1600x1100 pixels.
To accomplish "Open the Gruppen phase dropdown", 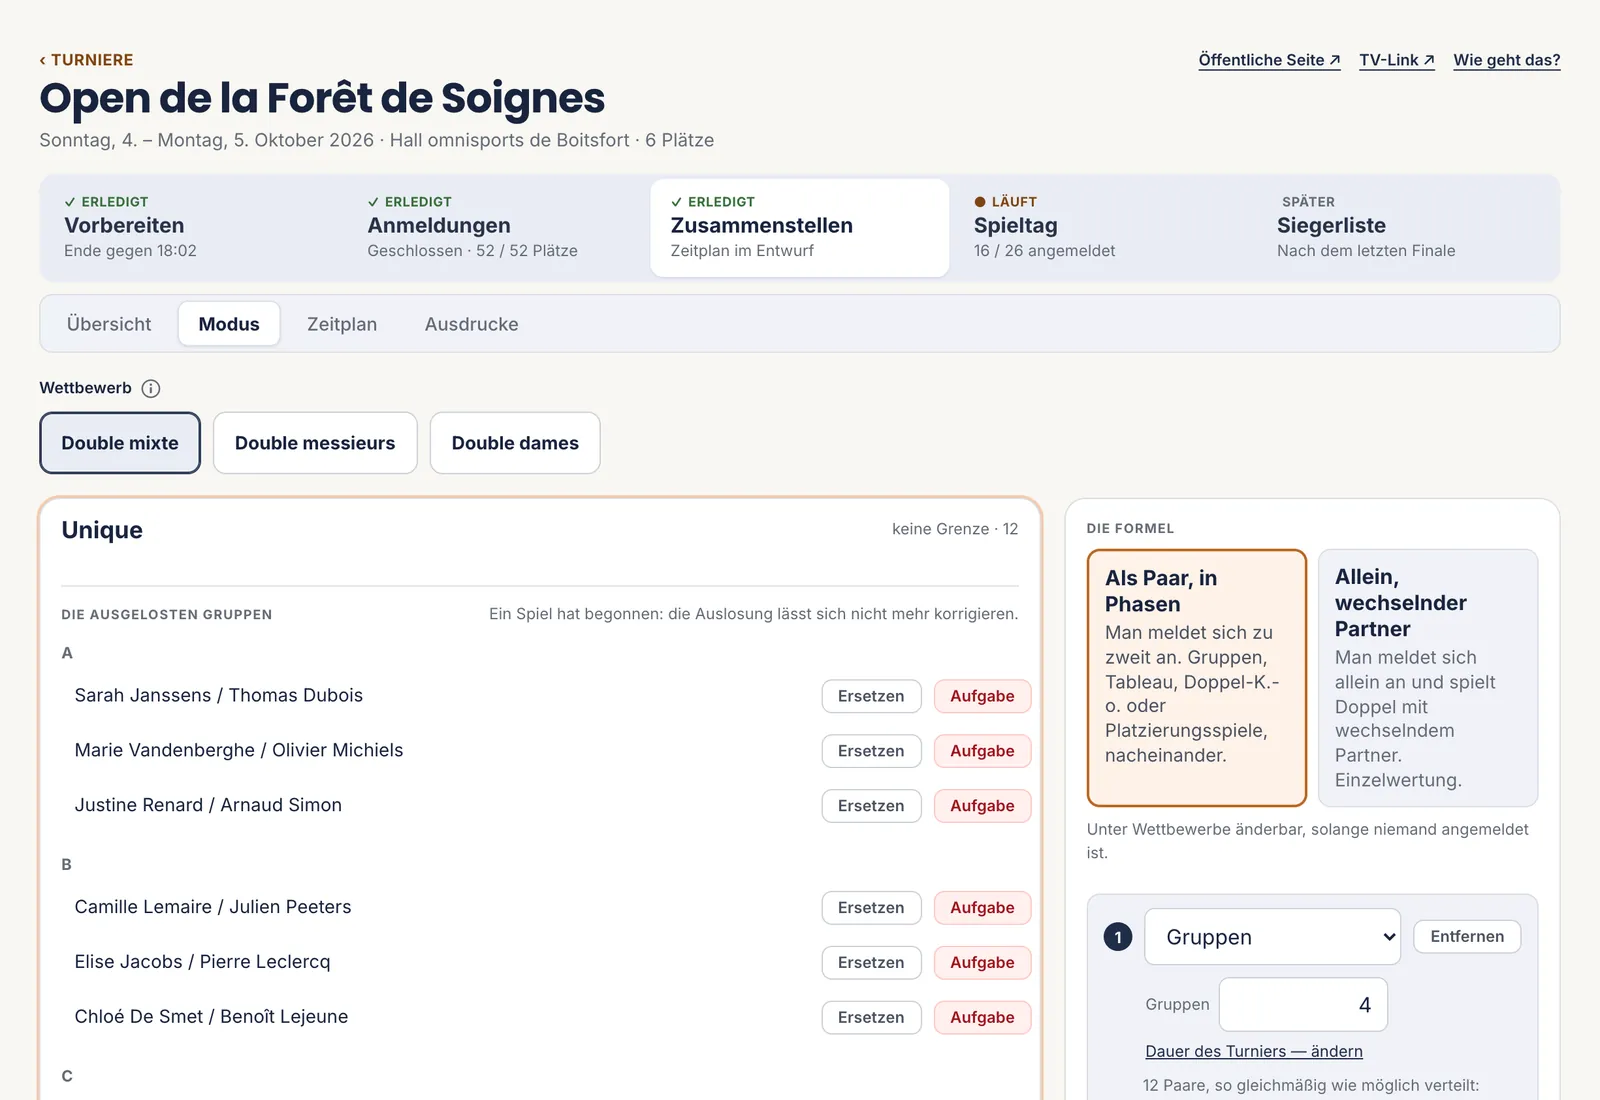I will pyautogui.click(x=1272, y=937).
